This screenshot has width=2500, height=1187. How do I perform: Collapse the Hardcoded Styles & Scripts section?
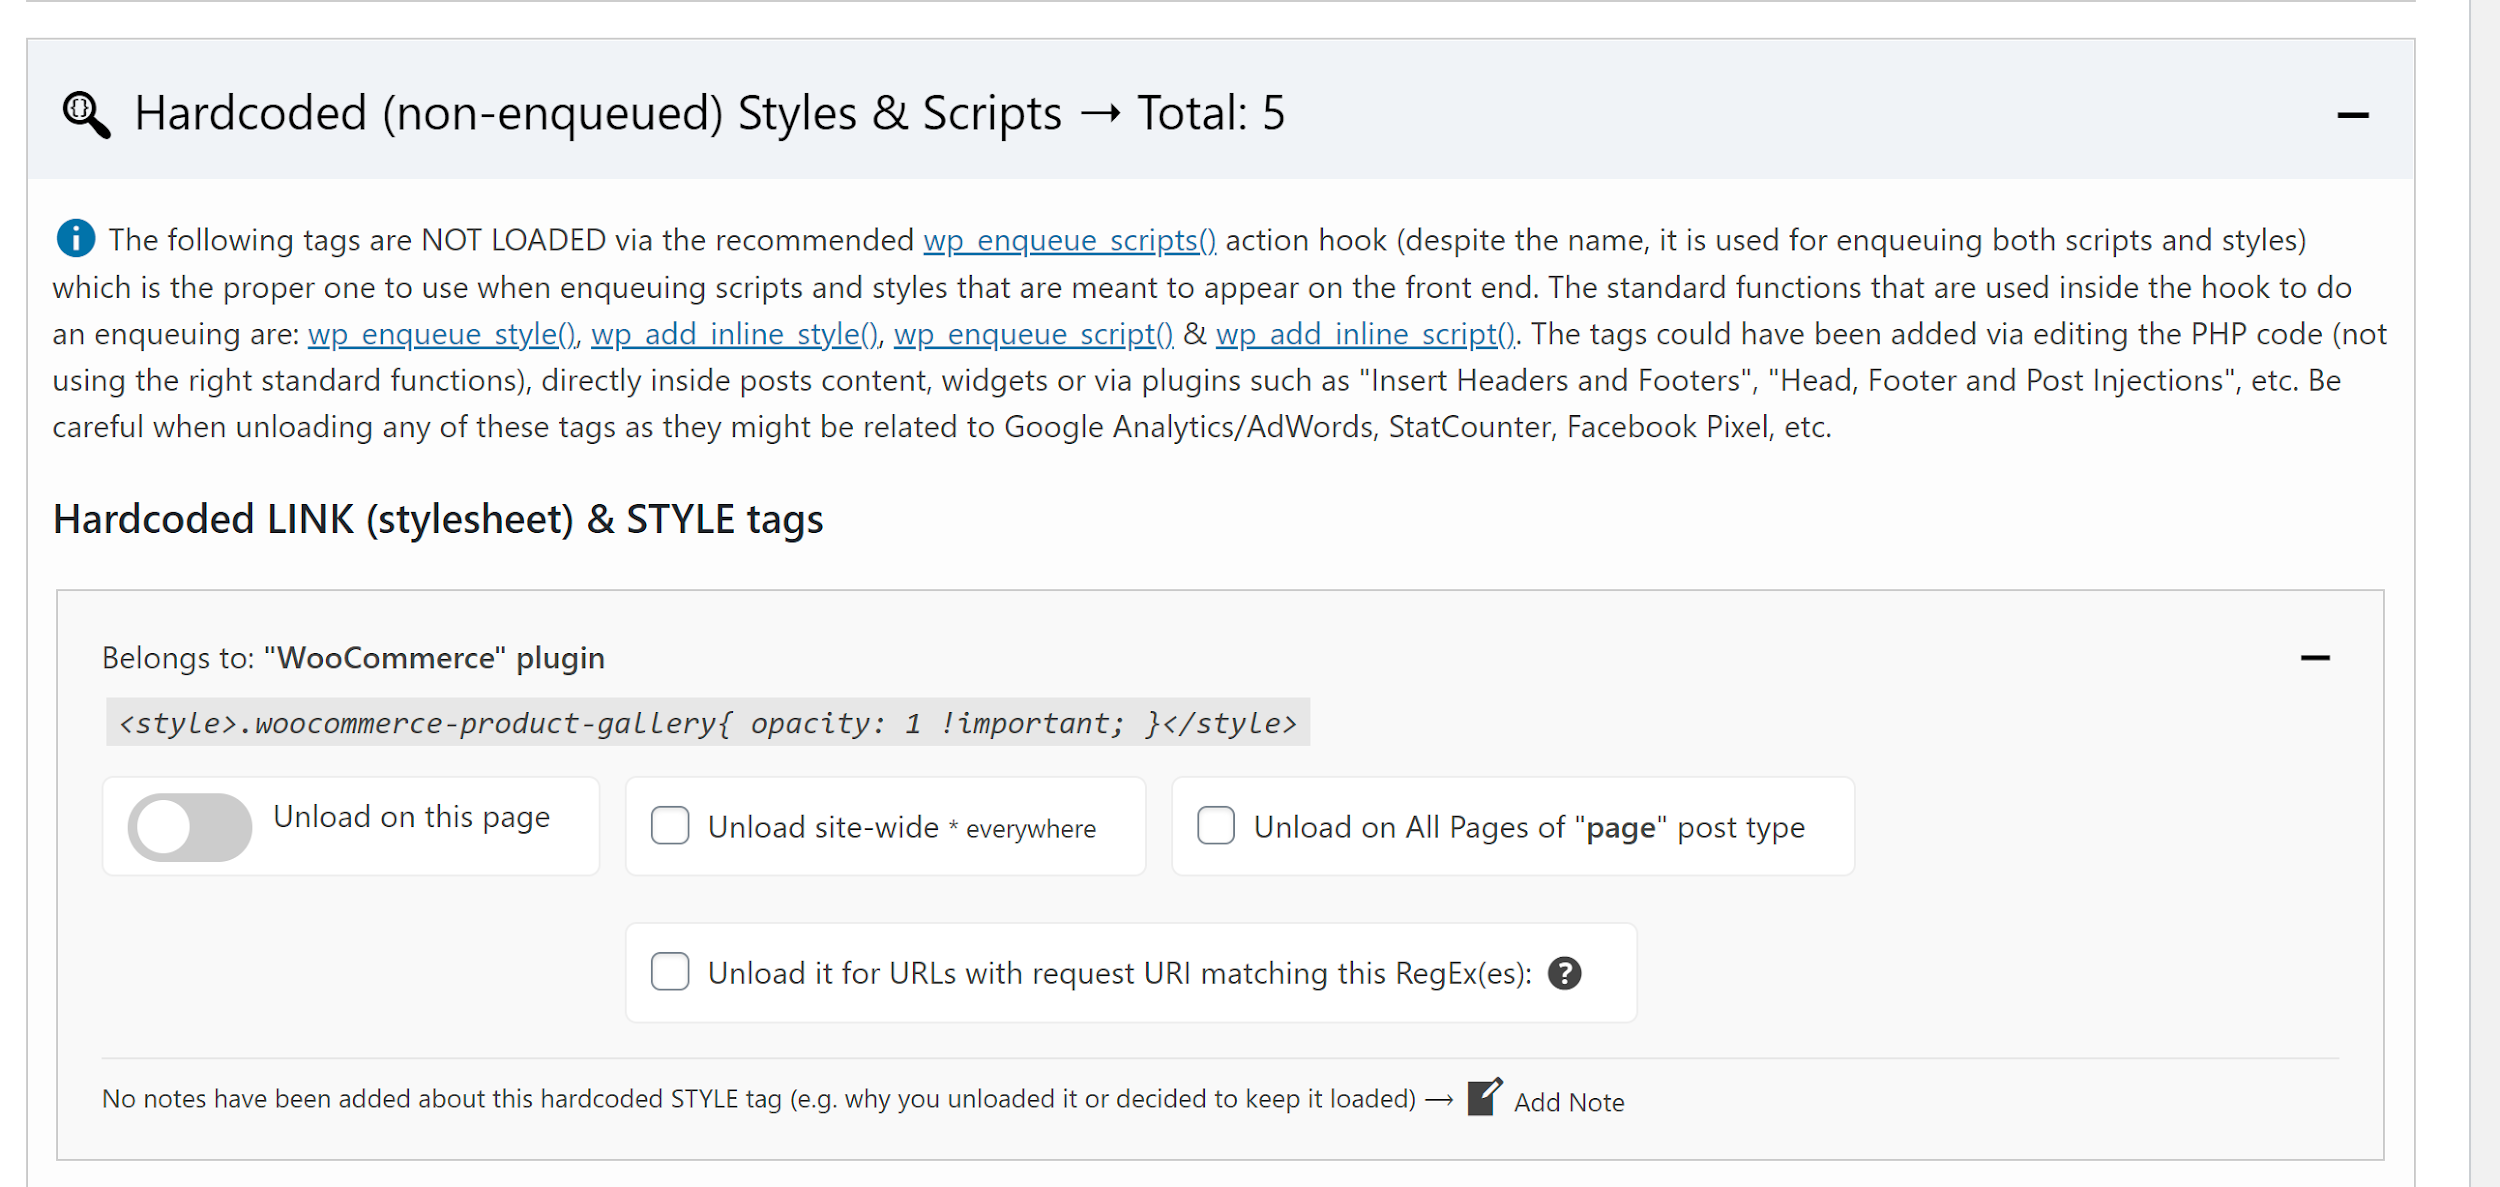pyautogui.click(x=2352, y=116)
